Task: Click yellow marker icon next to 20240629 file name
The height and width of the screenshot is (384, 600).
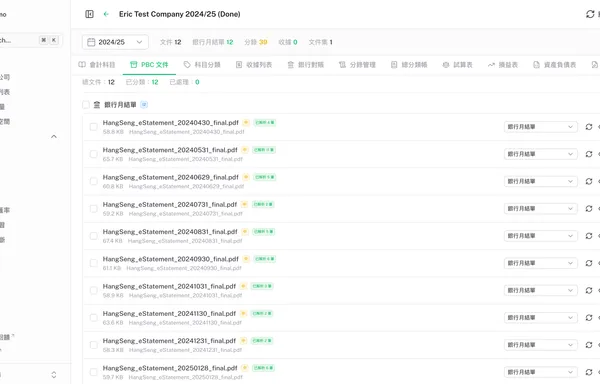Action: pyautogui.click(x=246, y=177)
